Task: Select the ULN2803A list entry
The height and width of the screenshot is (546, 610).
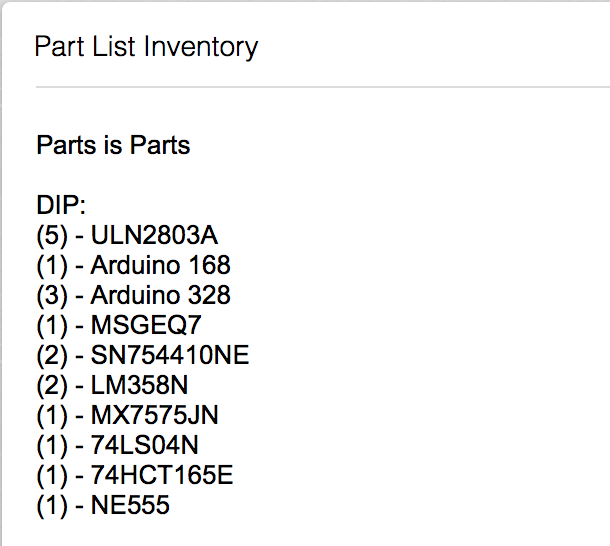Action: point(127,235)
